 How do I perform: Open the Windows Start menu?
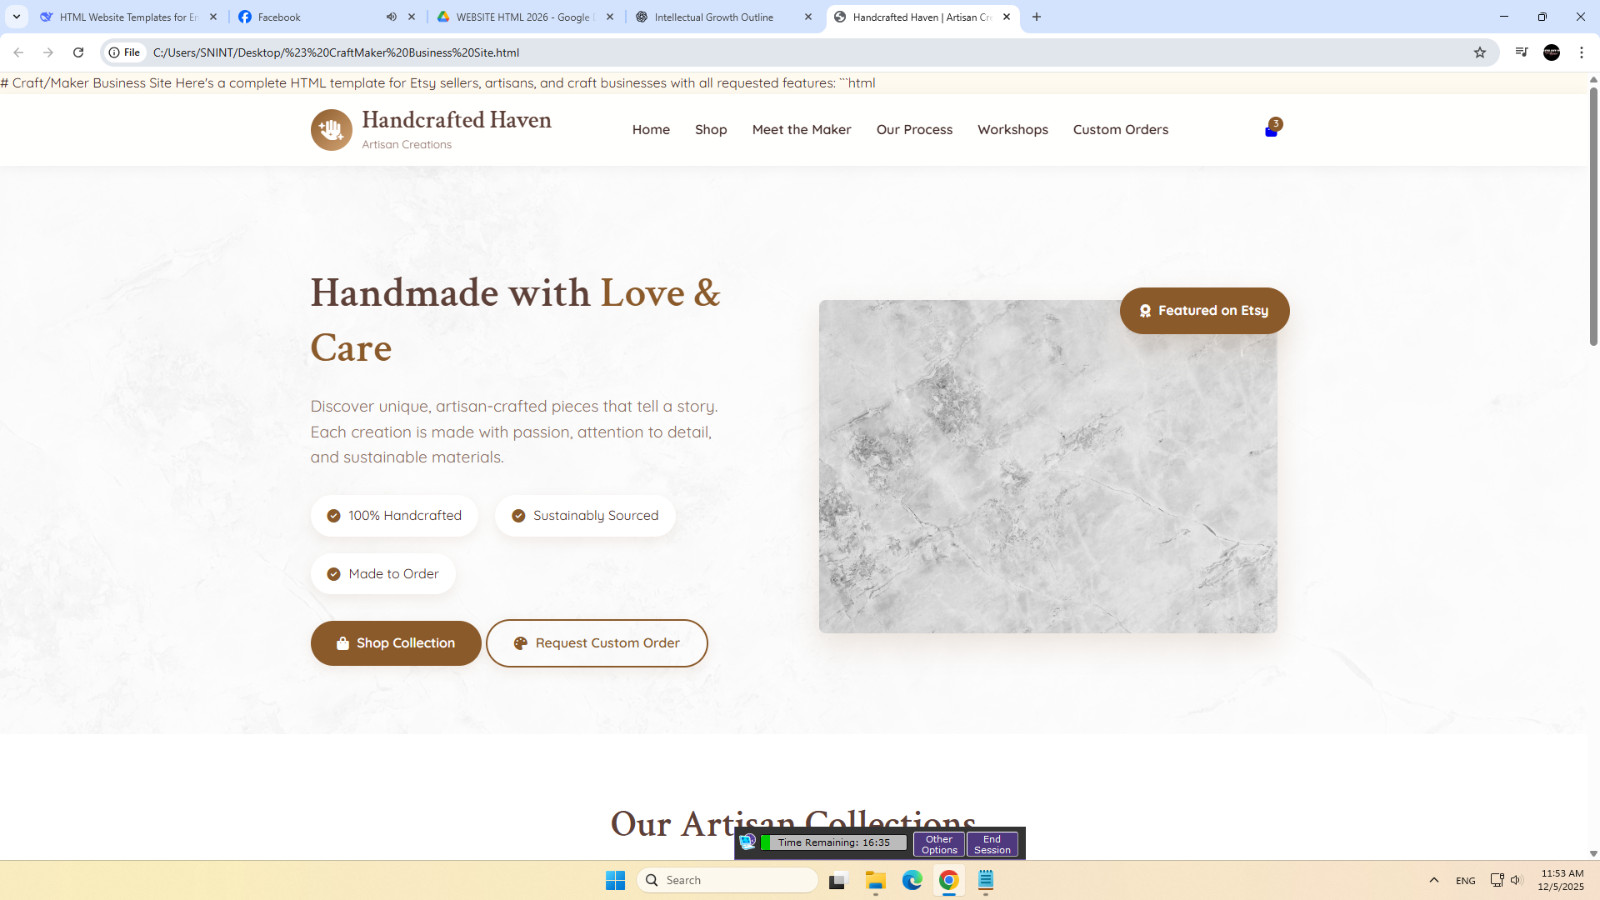point(615,880)
